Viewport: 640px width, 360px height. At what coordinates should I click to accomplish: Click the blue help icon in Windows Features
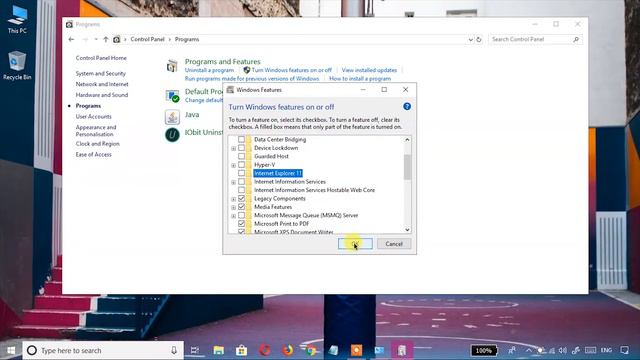pos(407,107)
